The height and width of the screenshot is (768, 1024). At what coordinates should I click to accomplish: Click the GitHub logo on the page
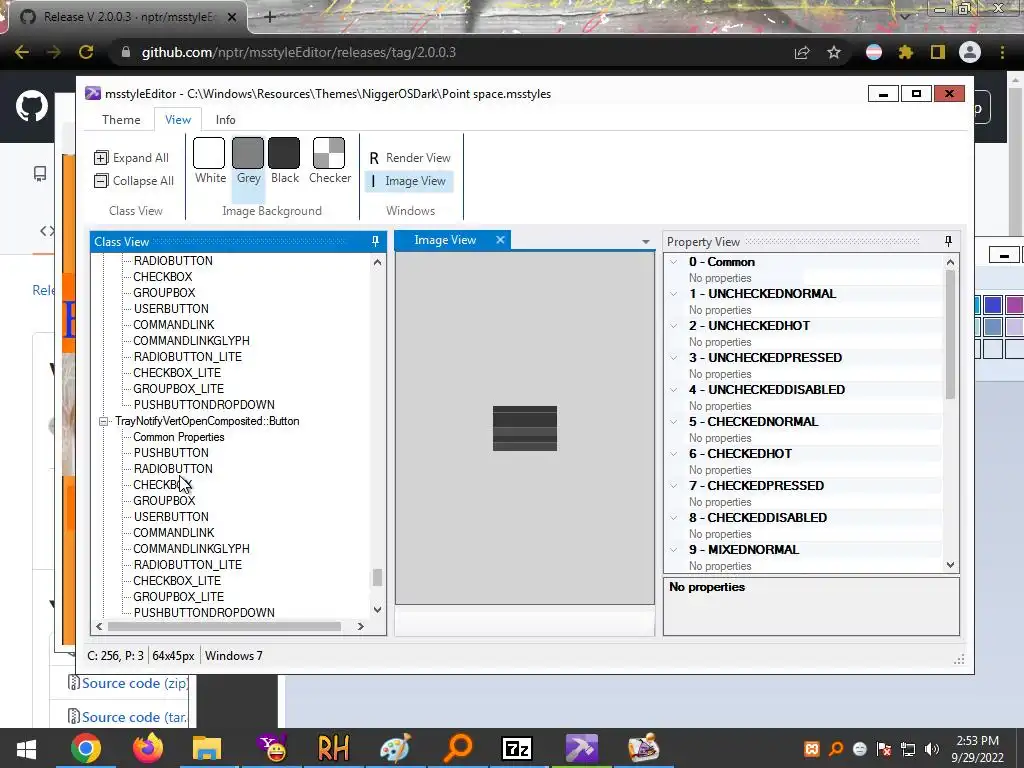pos(32,106)
